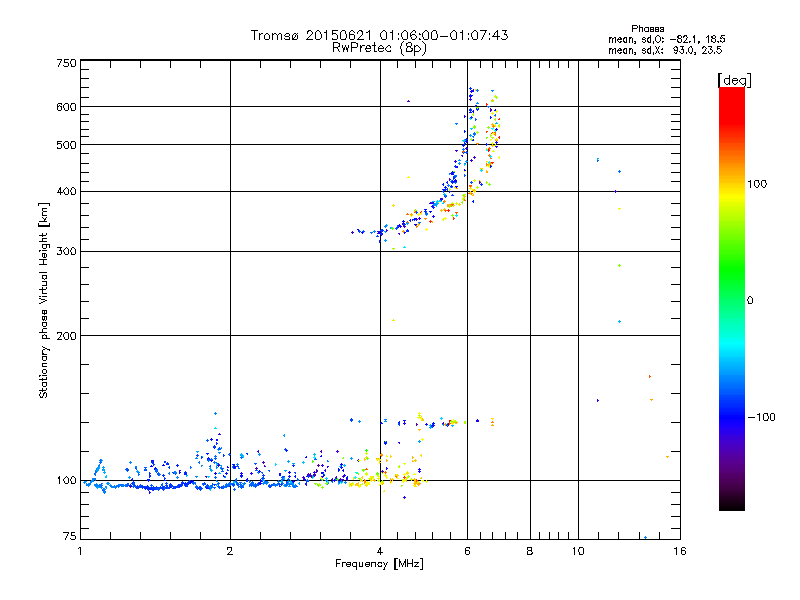Click the colorbar tick label '0'
This screenshot has height=600, width=800.
[750, 301]
